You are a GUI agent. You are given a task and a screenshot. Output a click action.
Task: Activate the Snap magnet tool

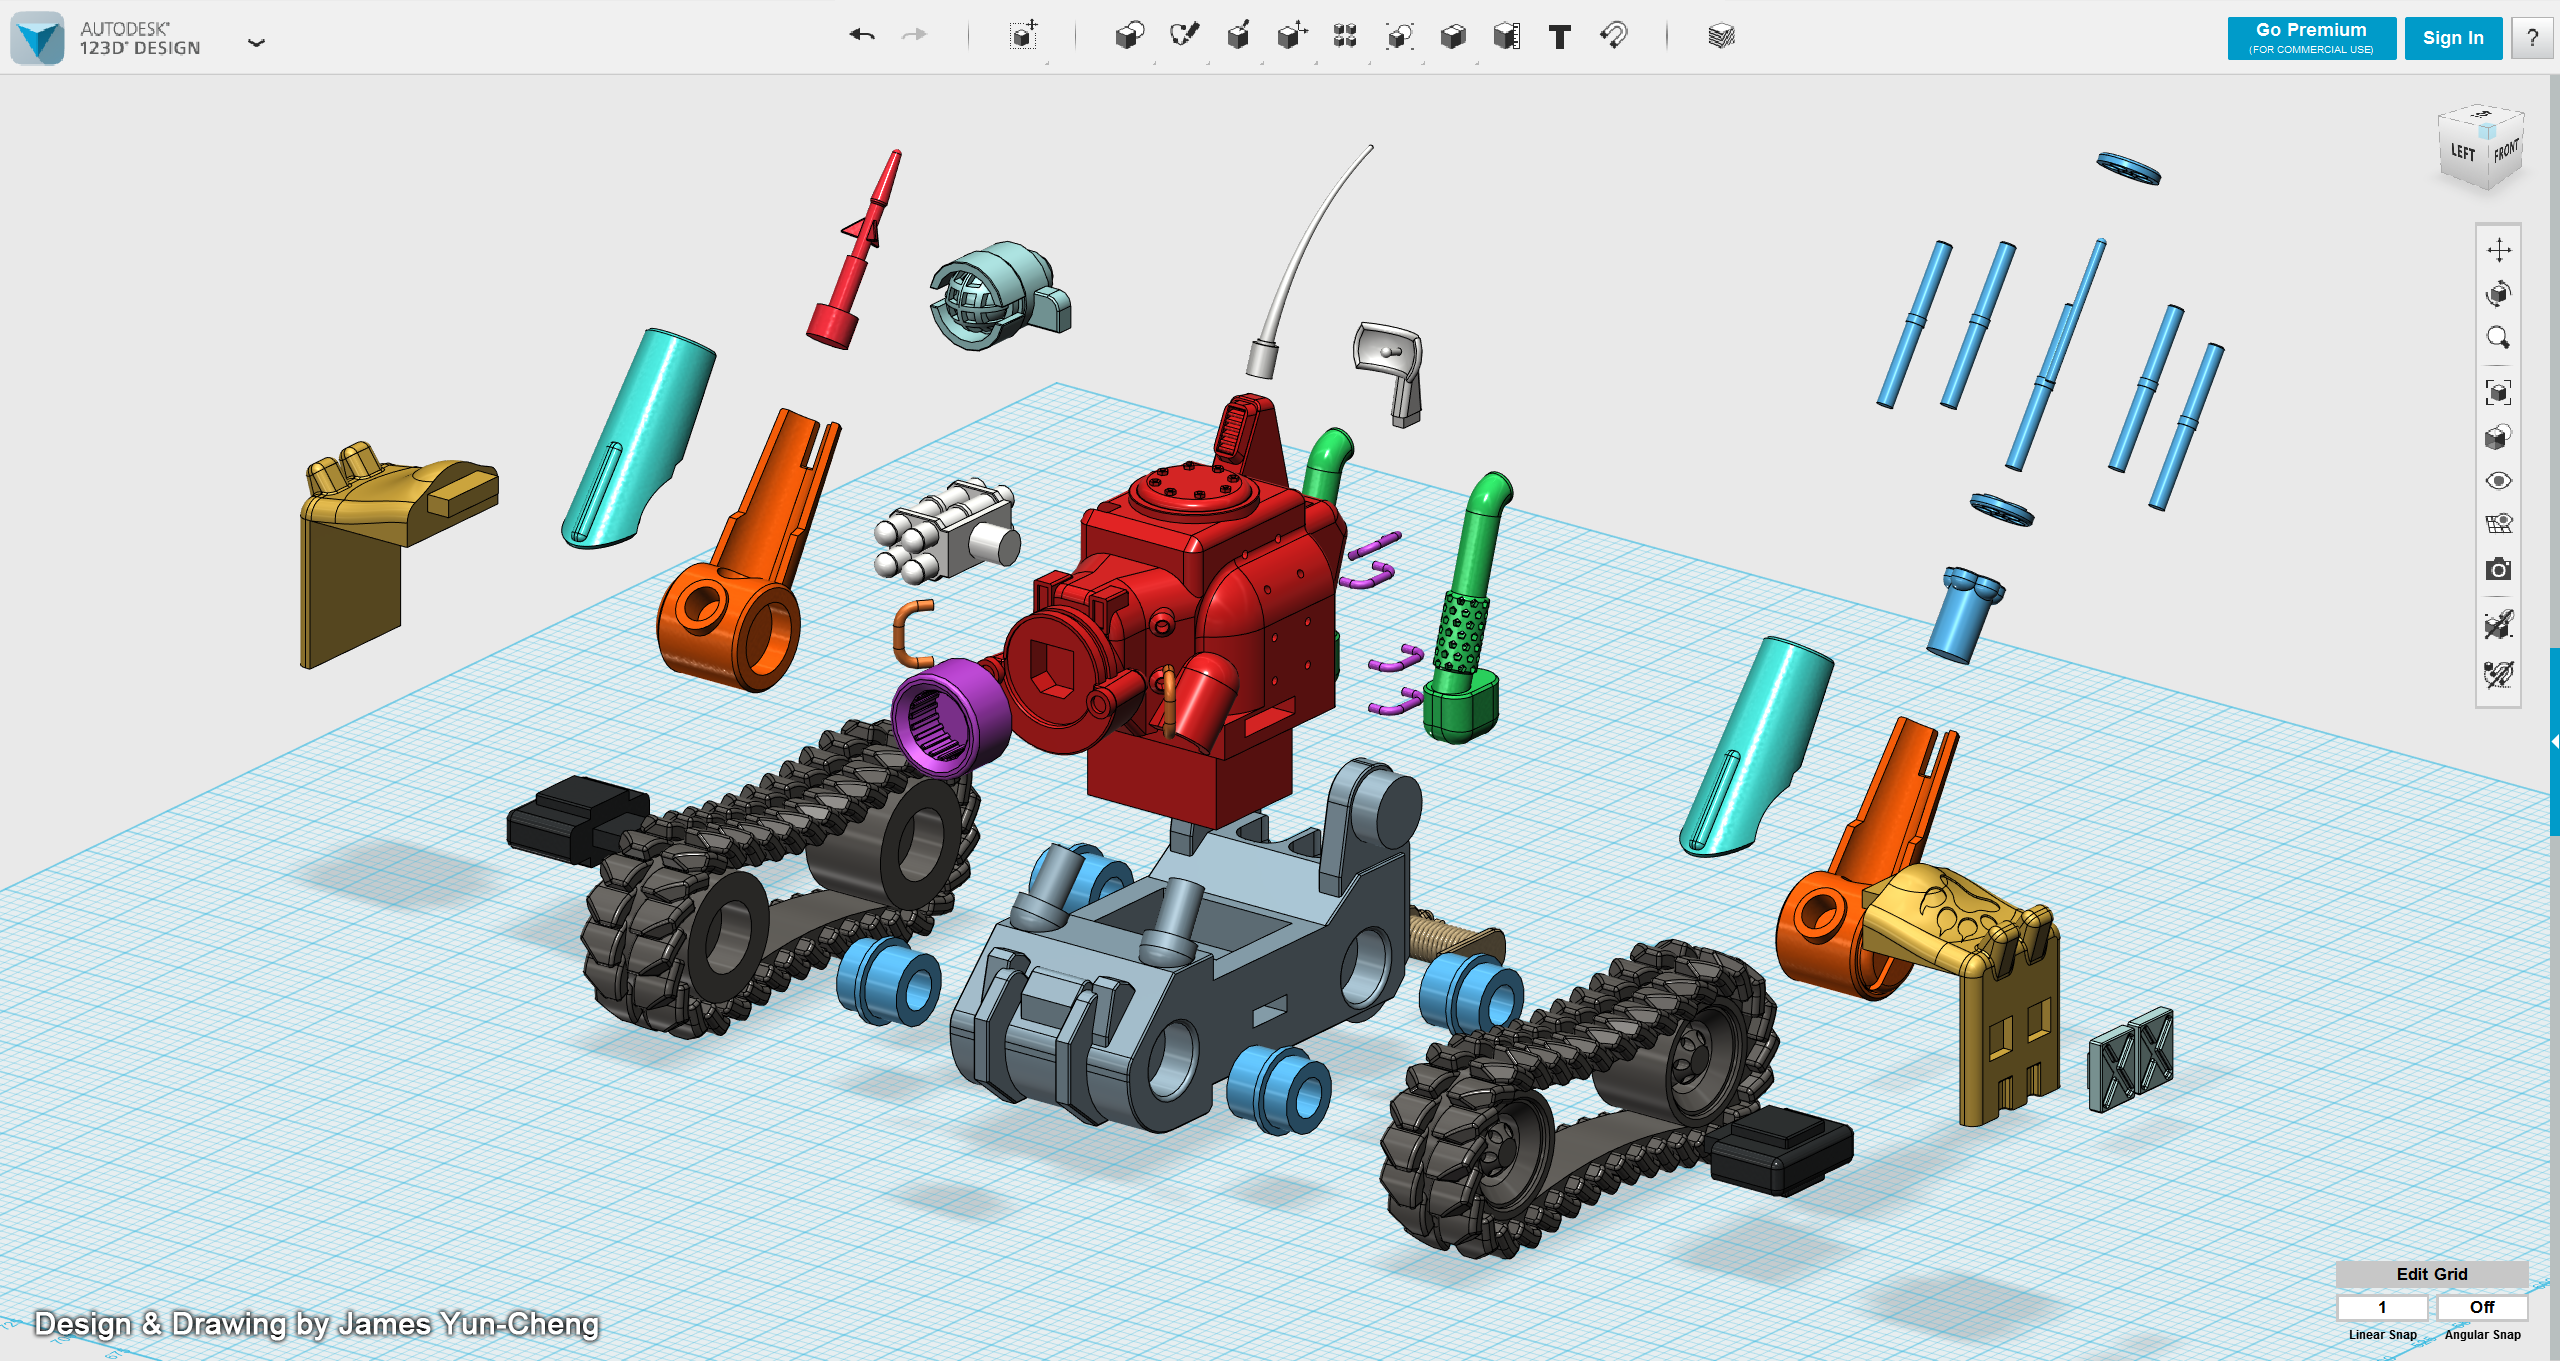pyautogui.click(x=1613, y=37)
